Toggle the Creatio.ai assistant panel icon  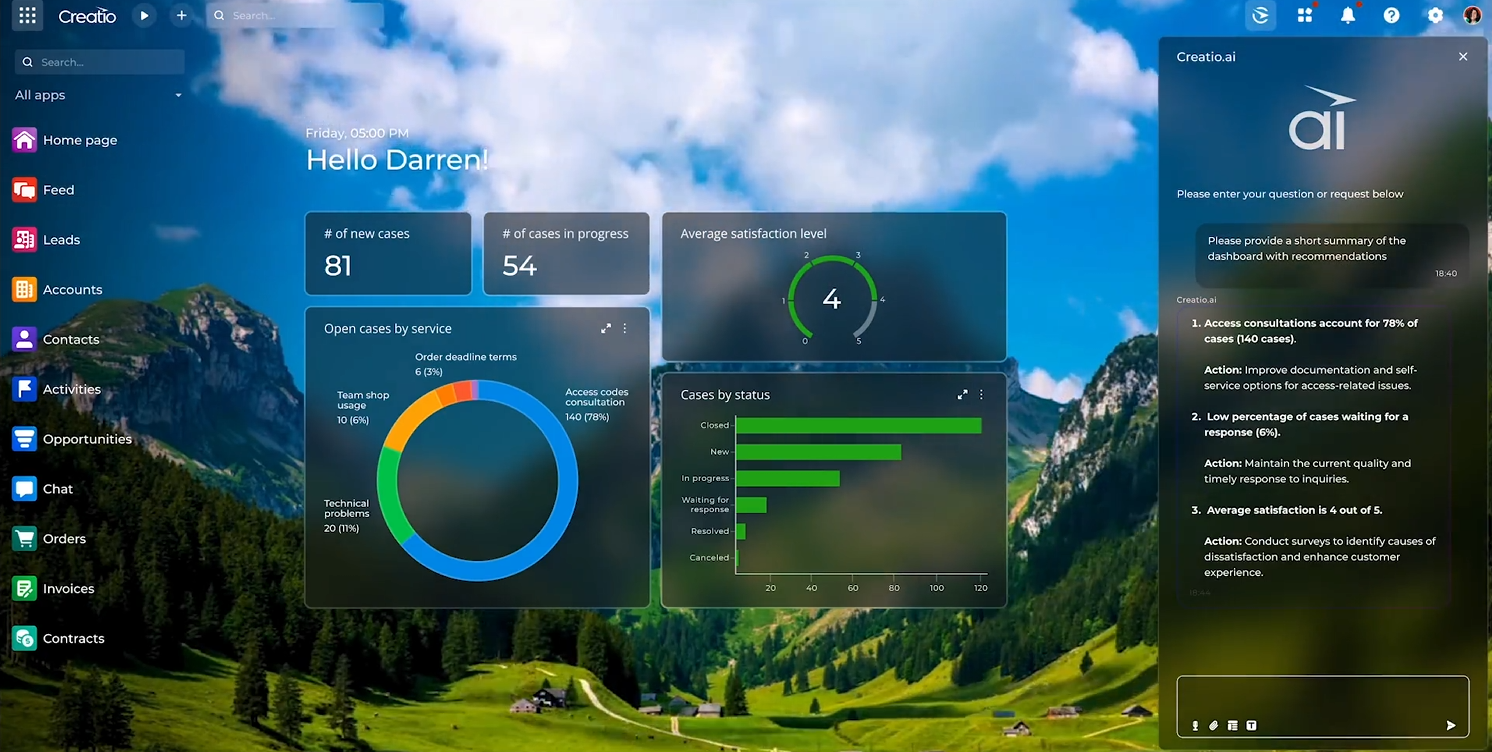coord(1261,16)
